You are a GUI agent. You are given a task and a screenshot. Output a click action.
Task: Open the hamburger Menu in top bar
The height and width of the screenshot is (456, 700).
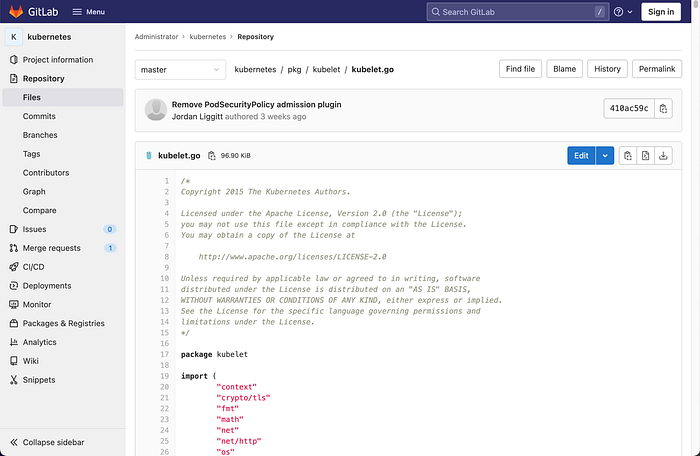[88, 12]
